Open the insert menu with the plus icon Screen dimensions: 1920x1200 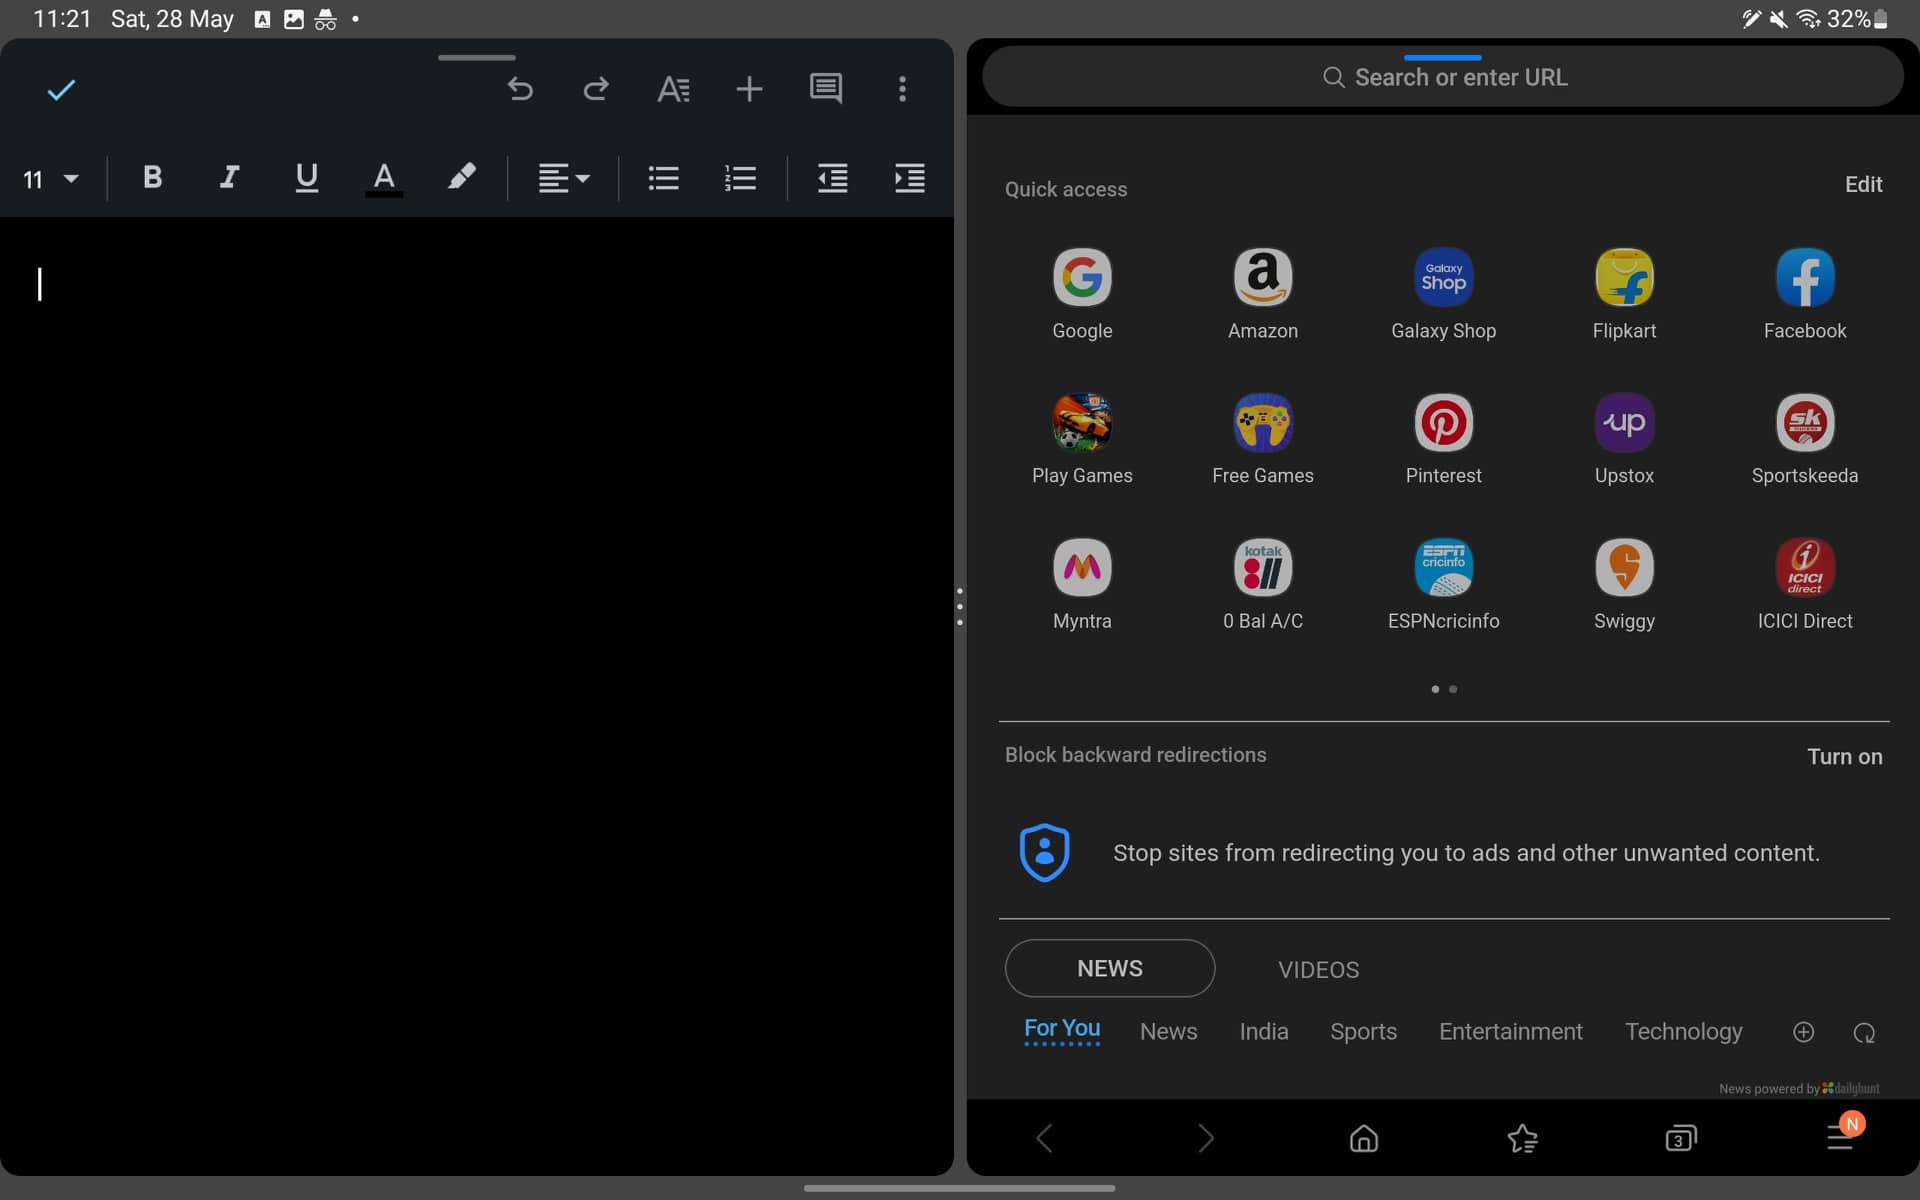click(x=749, y=89)
